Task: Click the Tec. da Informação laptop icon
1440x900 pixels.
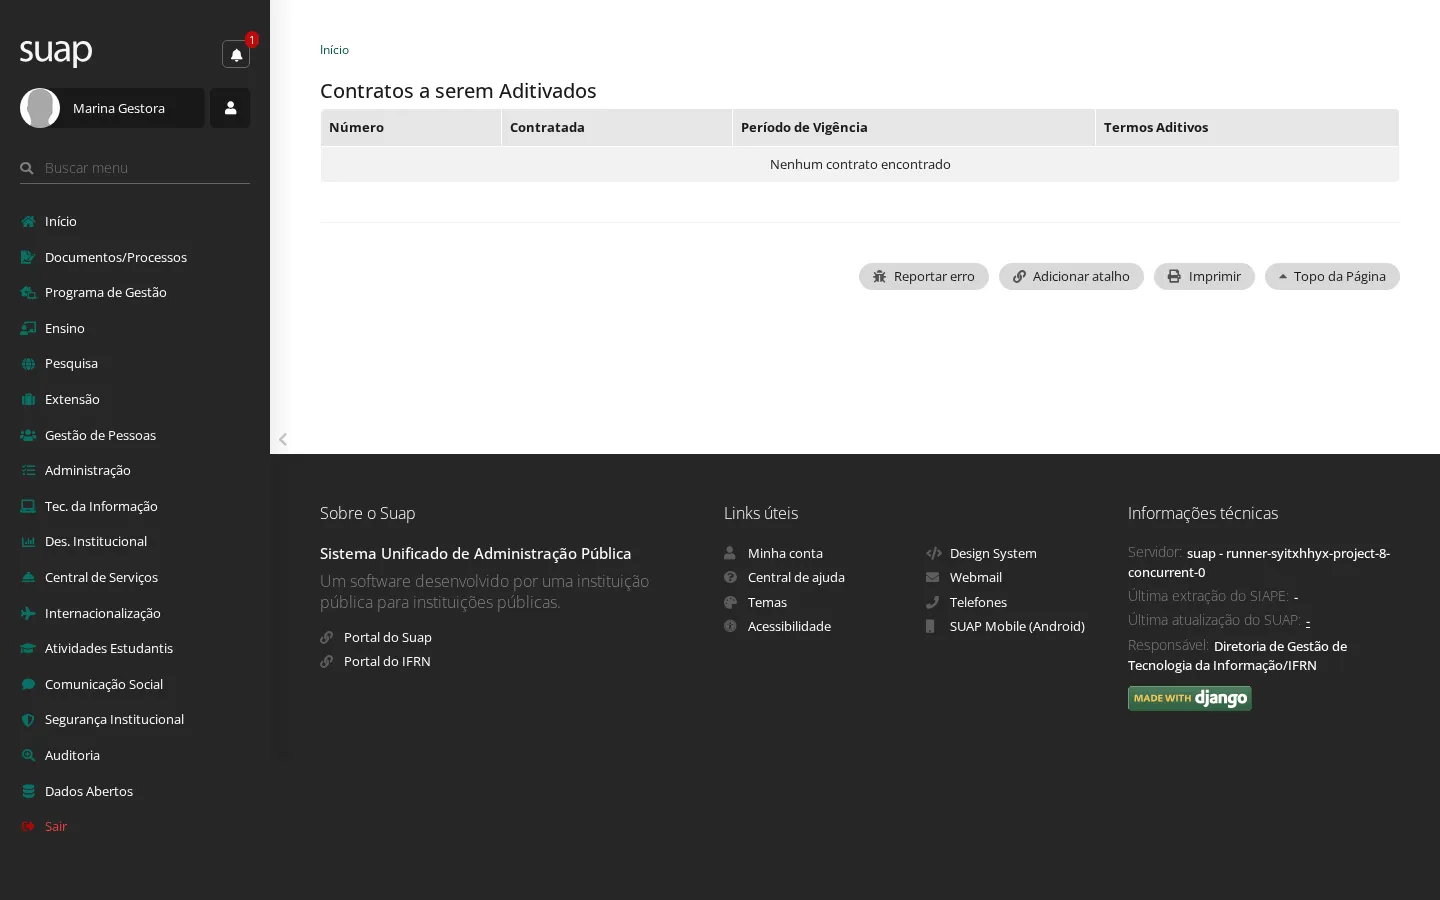Action: (28, 506)
